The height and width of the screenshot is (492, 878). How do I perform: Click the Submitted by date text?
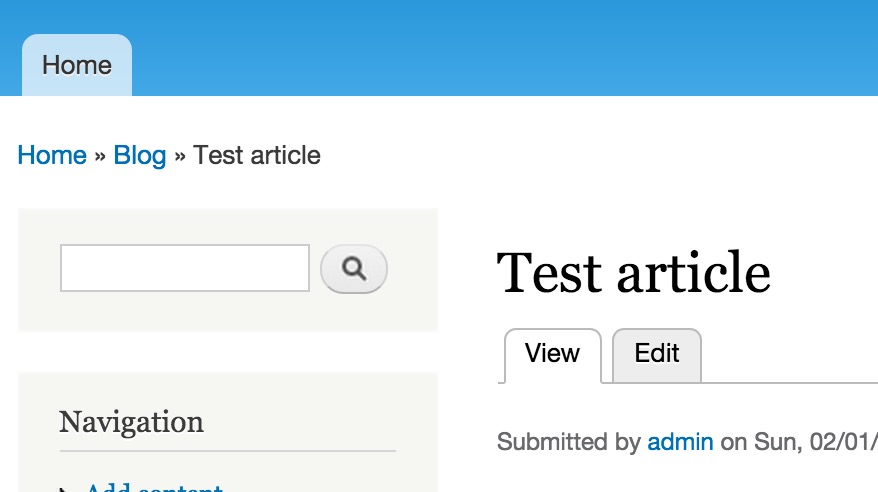pyautogui.click(x=815, y=442)
